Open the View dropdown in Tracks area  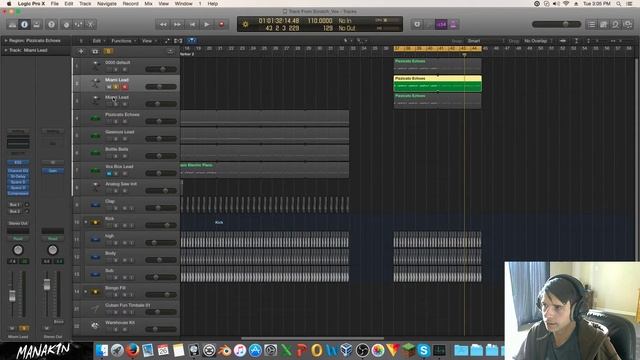(149, 41)
